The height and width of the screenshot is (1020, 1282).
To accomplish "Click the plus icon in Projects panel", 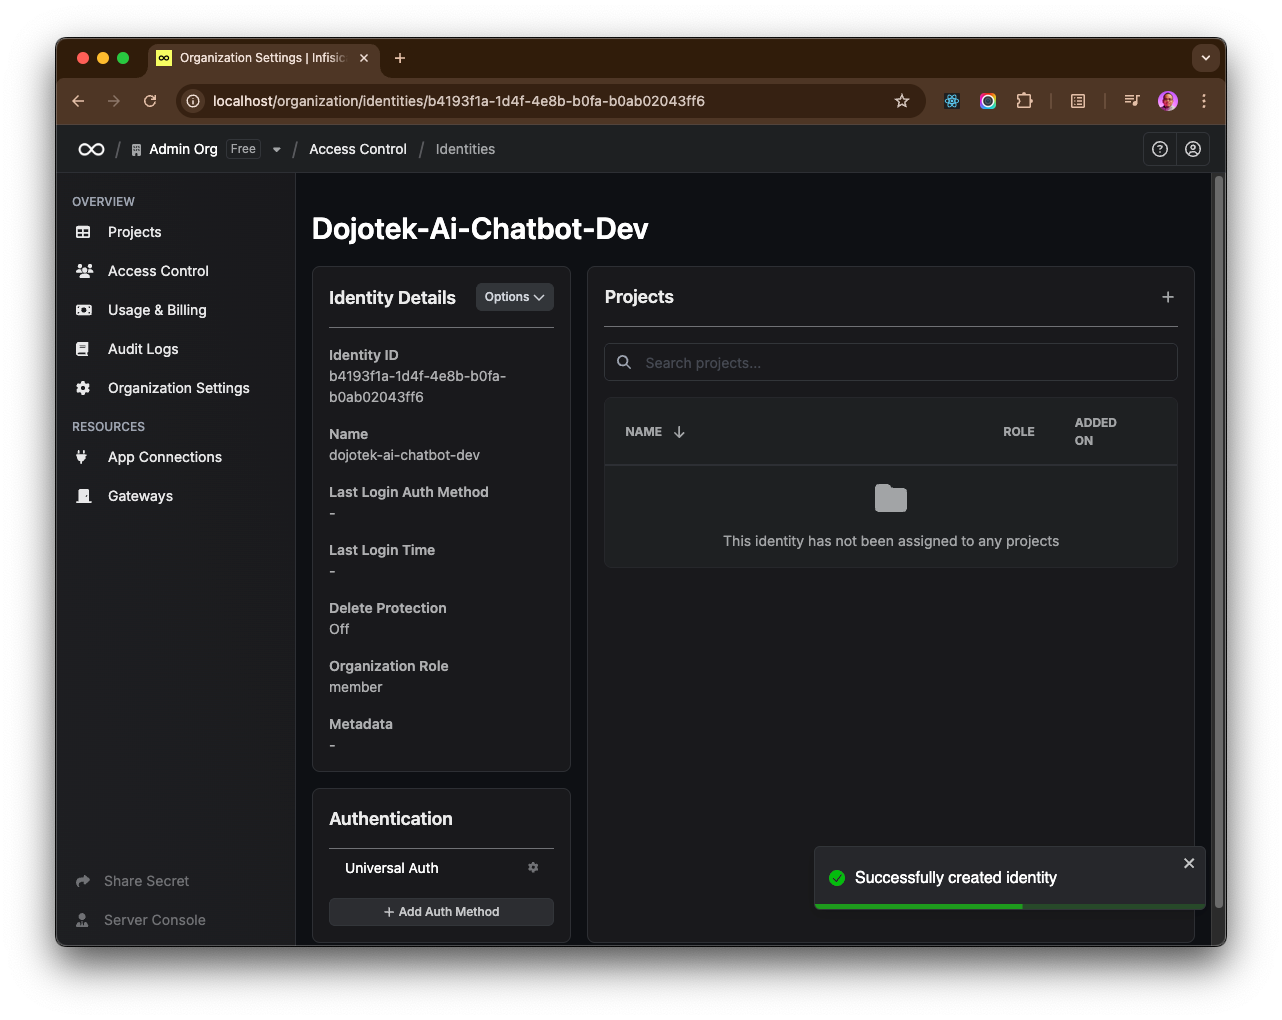I will 1167,297.
